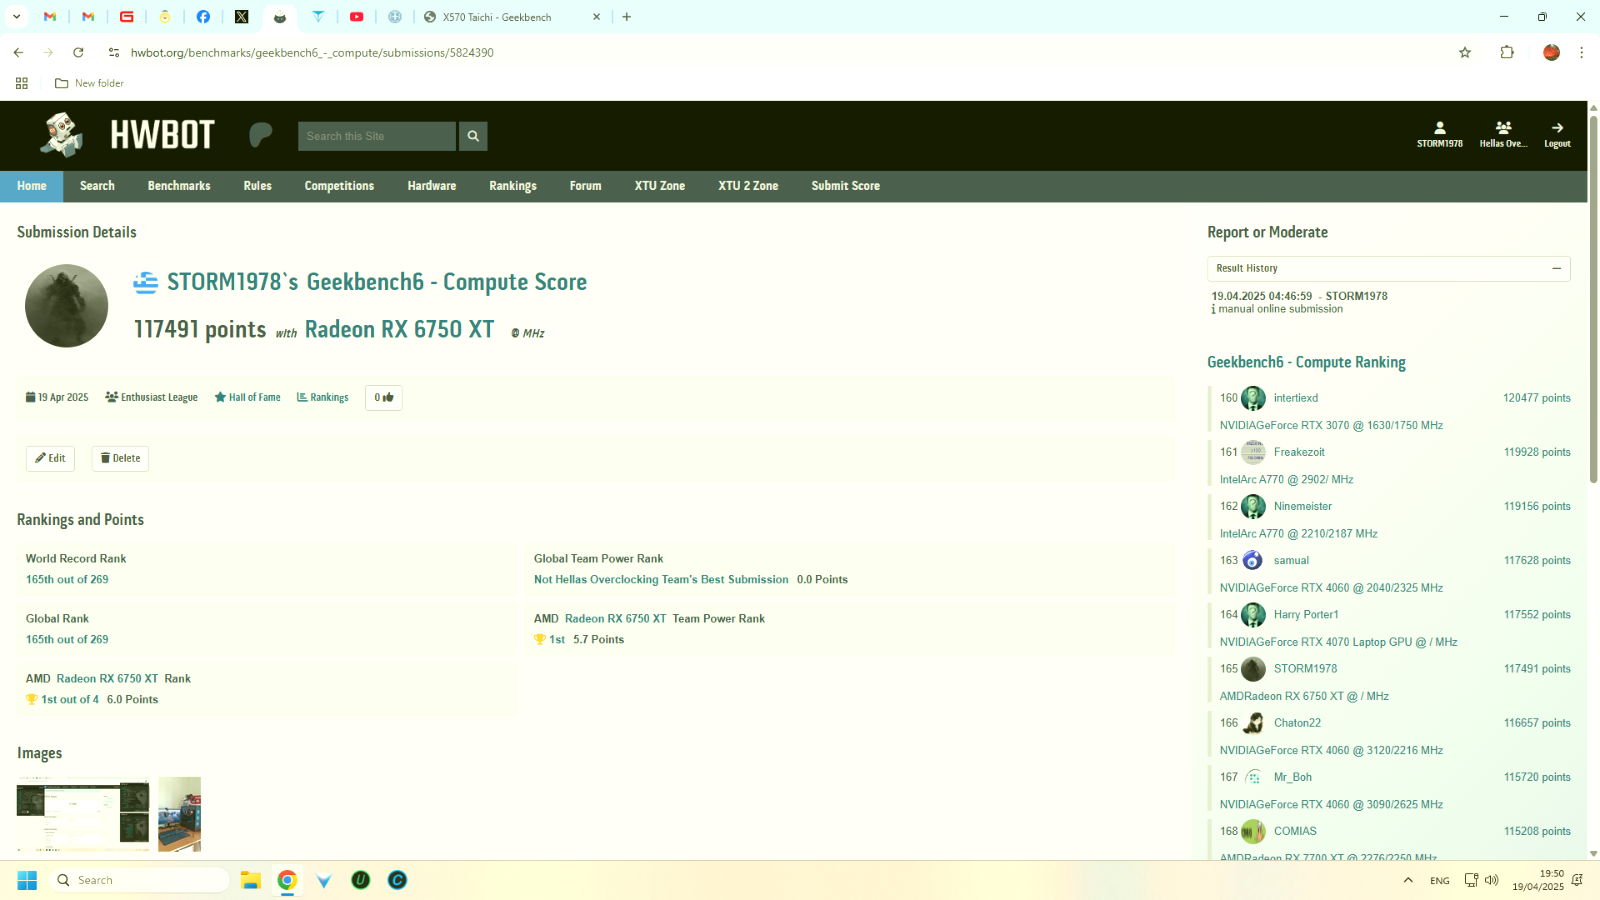Go to Submit Score page
The width and height of the screenshot is (1600, 900).
[846, 186]
